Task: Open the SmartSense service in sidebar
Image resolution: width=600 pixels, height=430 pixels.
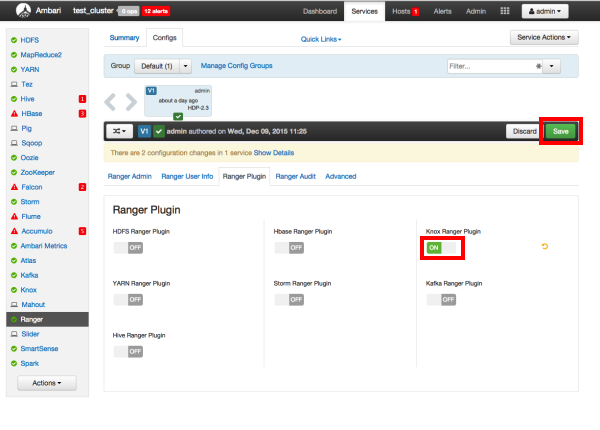Action: pos(39,349)
